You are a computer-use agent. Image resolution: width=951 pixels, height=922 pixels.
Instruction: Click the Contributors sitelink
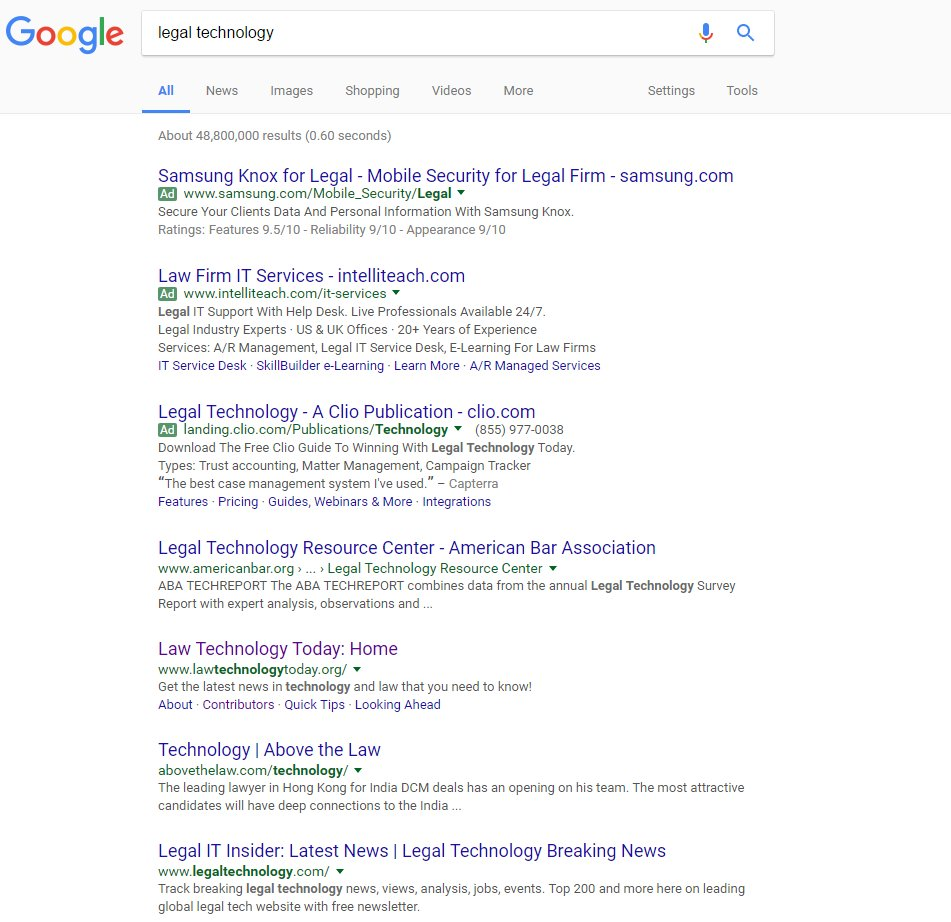click(238, 705)
